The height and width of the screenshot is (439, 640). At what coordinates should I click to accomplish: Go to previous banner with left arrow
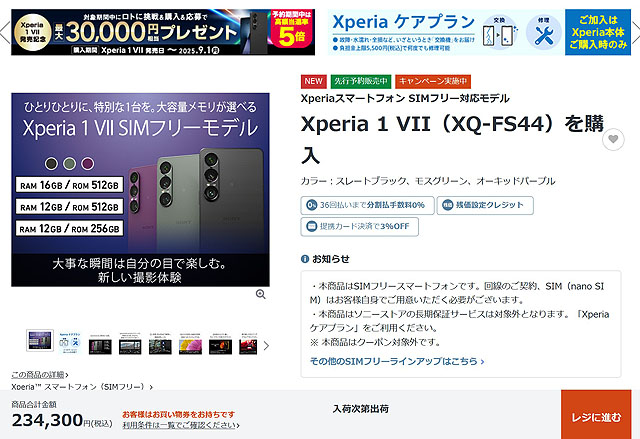click(4, 32)
